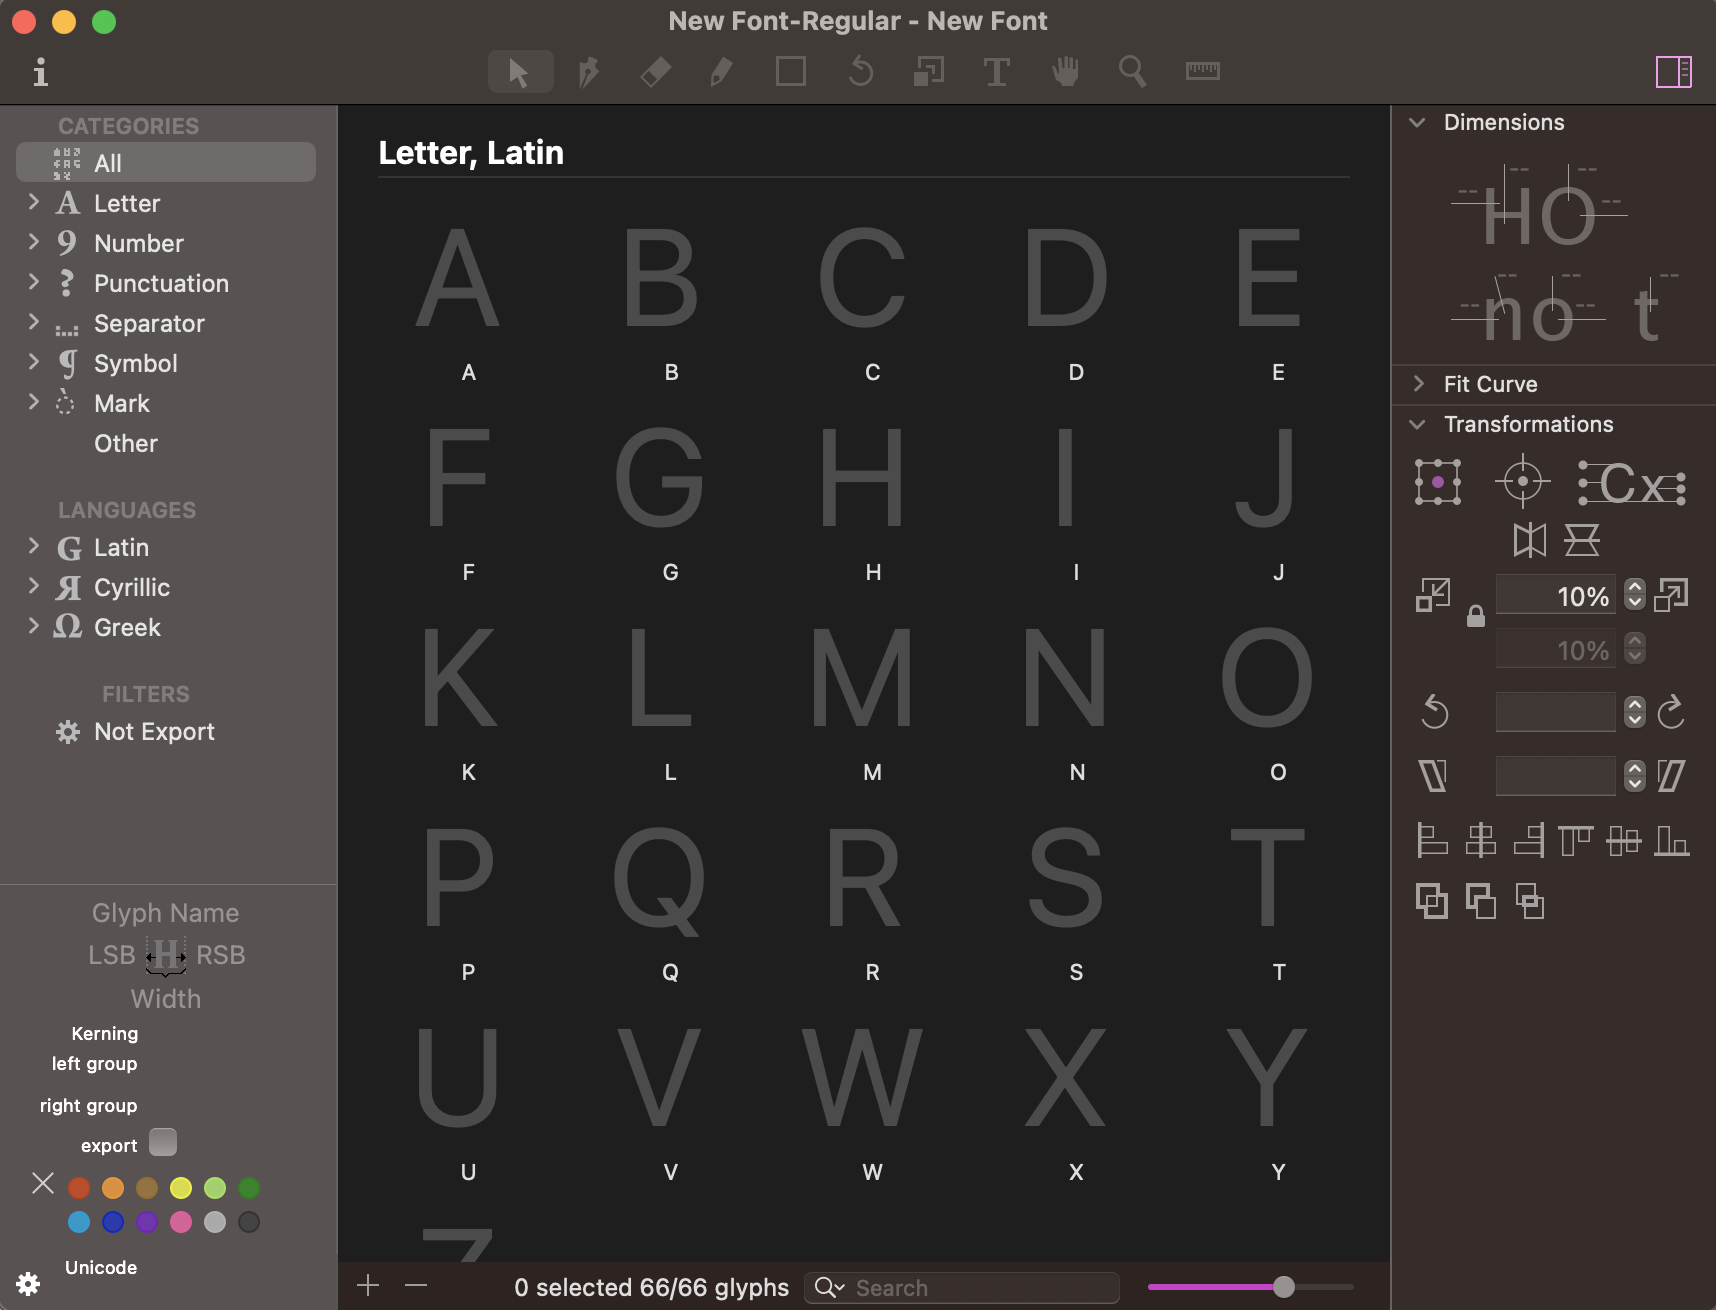
Task: Select the Zoom magnifier tool
Action: click(1133, 72)
